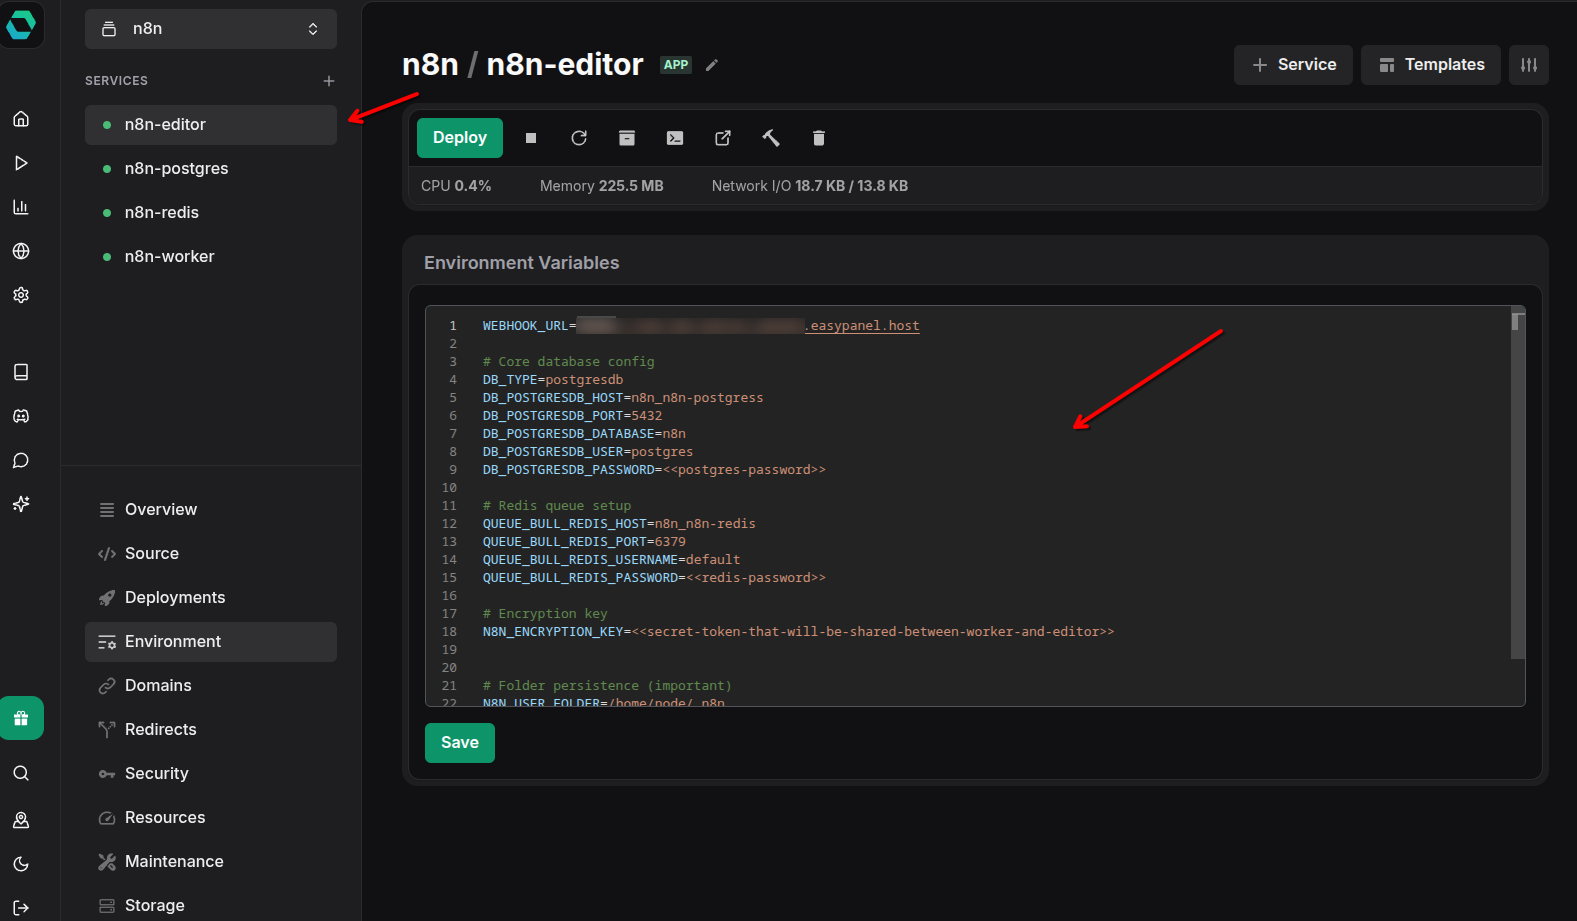
Task: Select the n8n-postgres service
Action: [211, 169]
